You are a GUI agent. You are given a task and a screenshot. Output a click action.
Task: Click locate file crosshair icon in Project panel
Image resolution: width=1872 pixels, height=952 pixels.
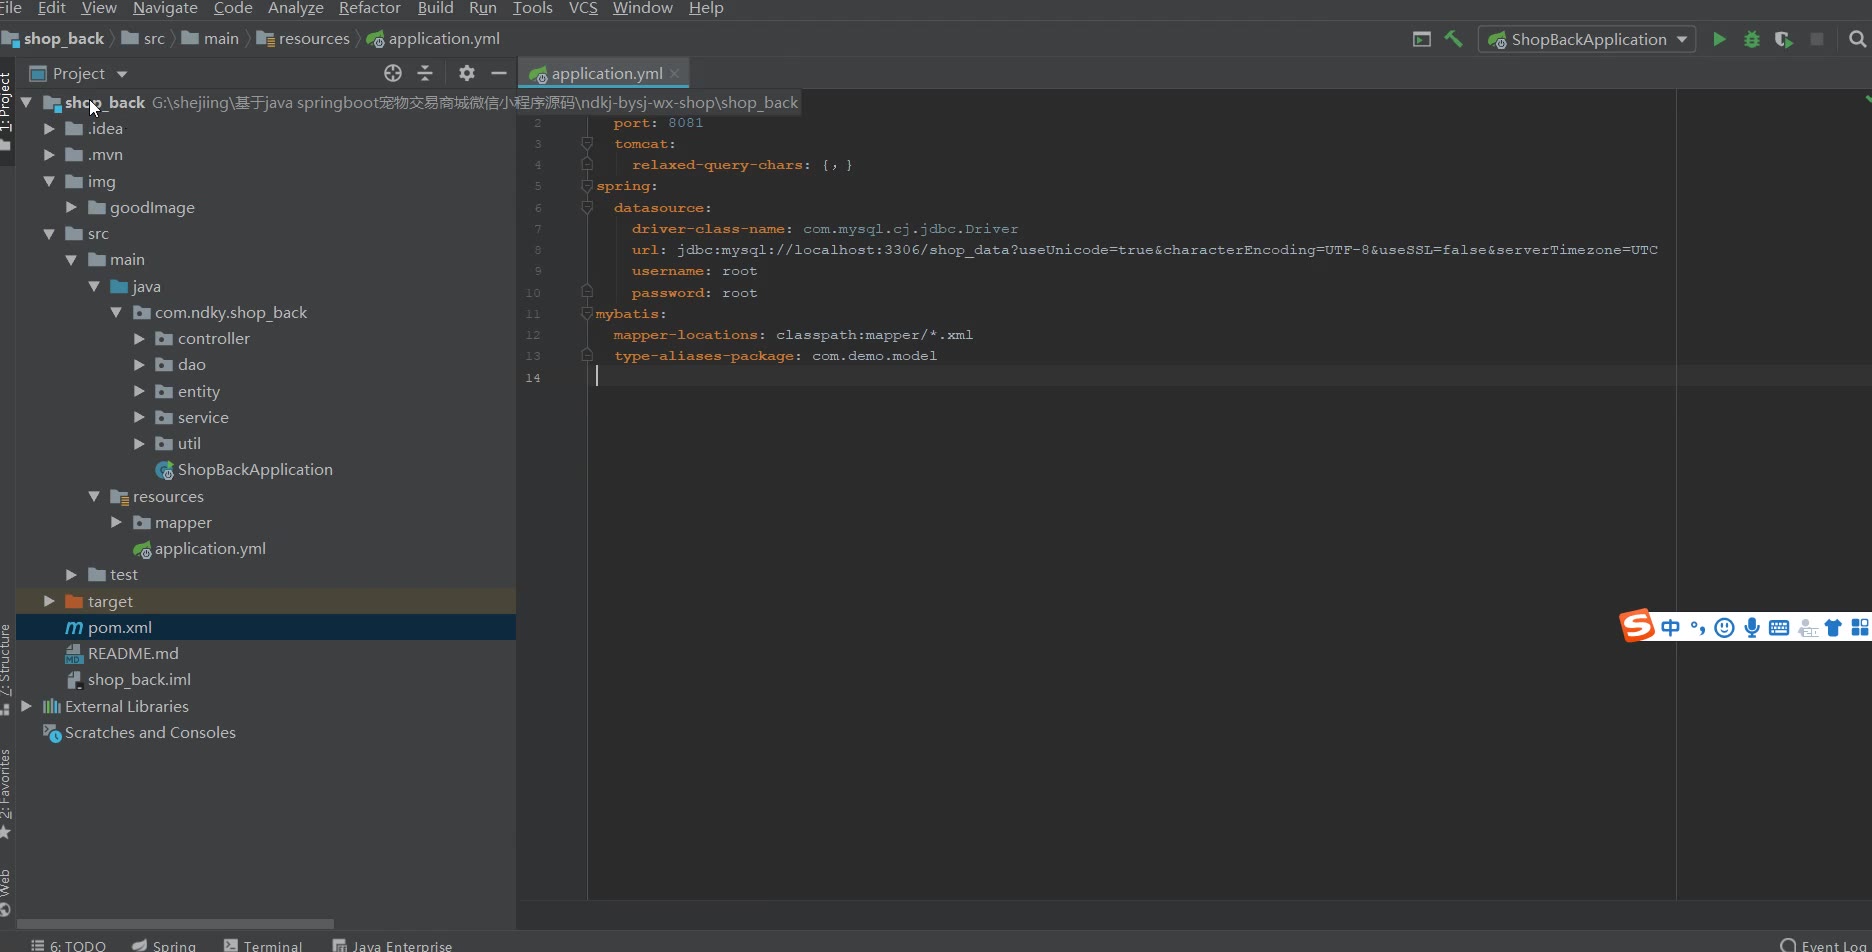click(392, 73)
